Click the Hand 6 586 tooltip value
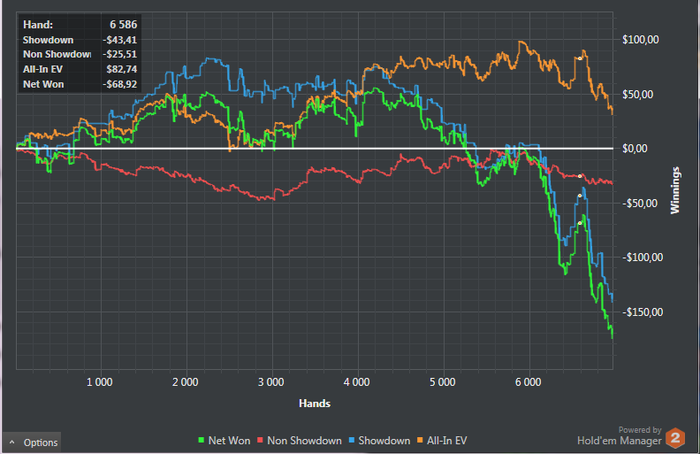Image resolution: width=700 pixels, height=454 pixels. point(123,25)
